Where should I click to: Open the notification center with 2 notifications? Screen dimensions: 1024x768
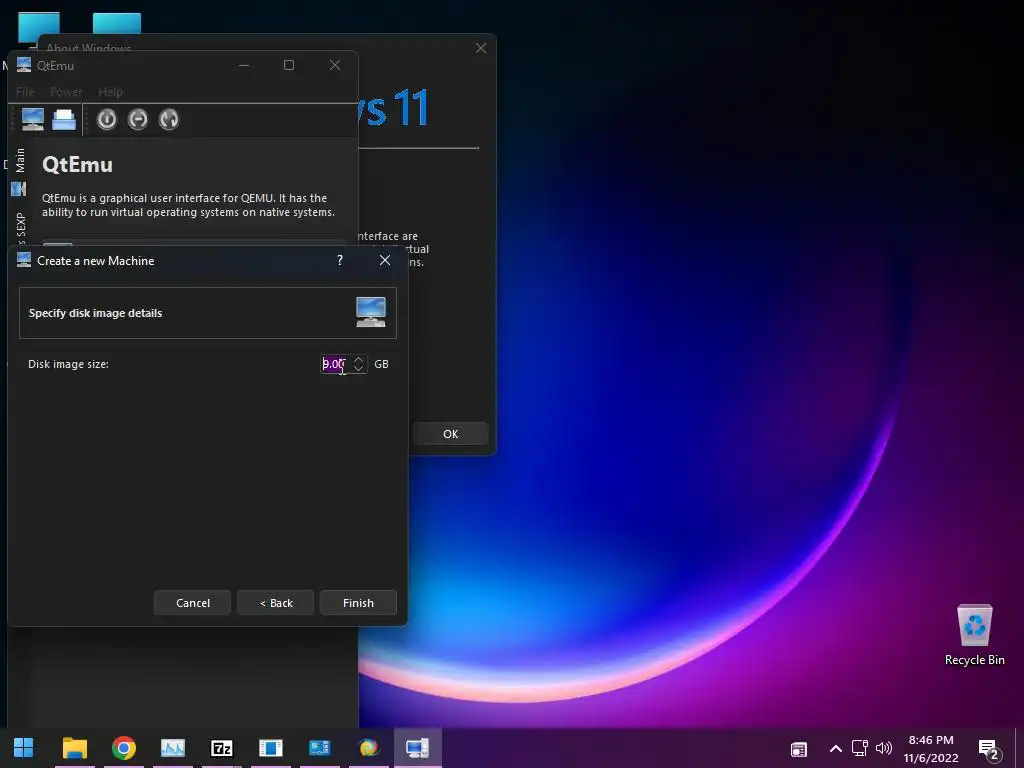click(989, 750)
